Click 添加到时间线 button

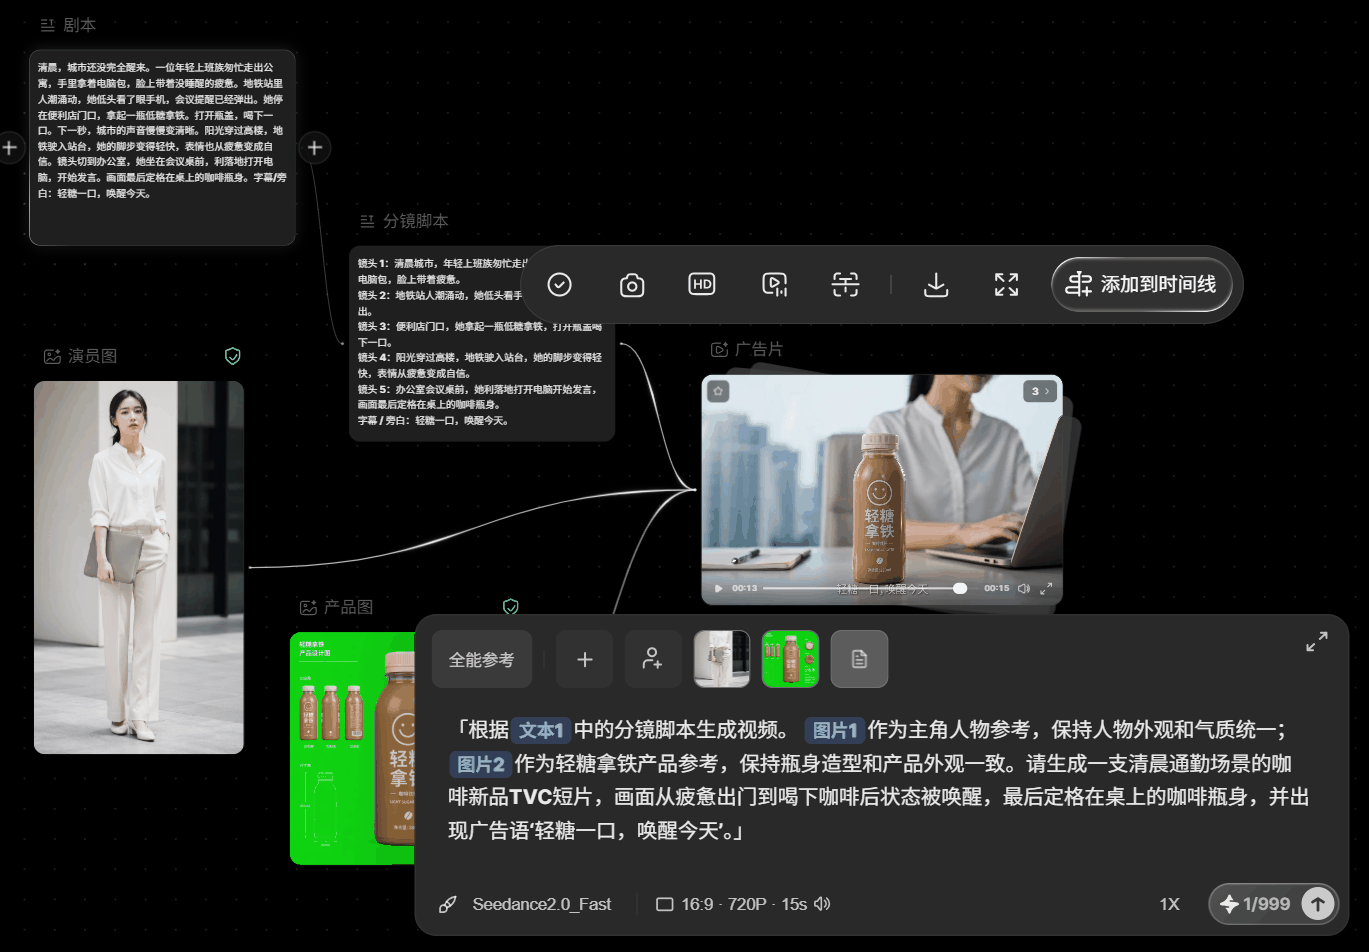1142,285
